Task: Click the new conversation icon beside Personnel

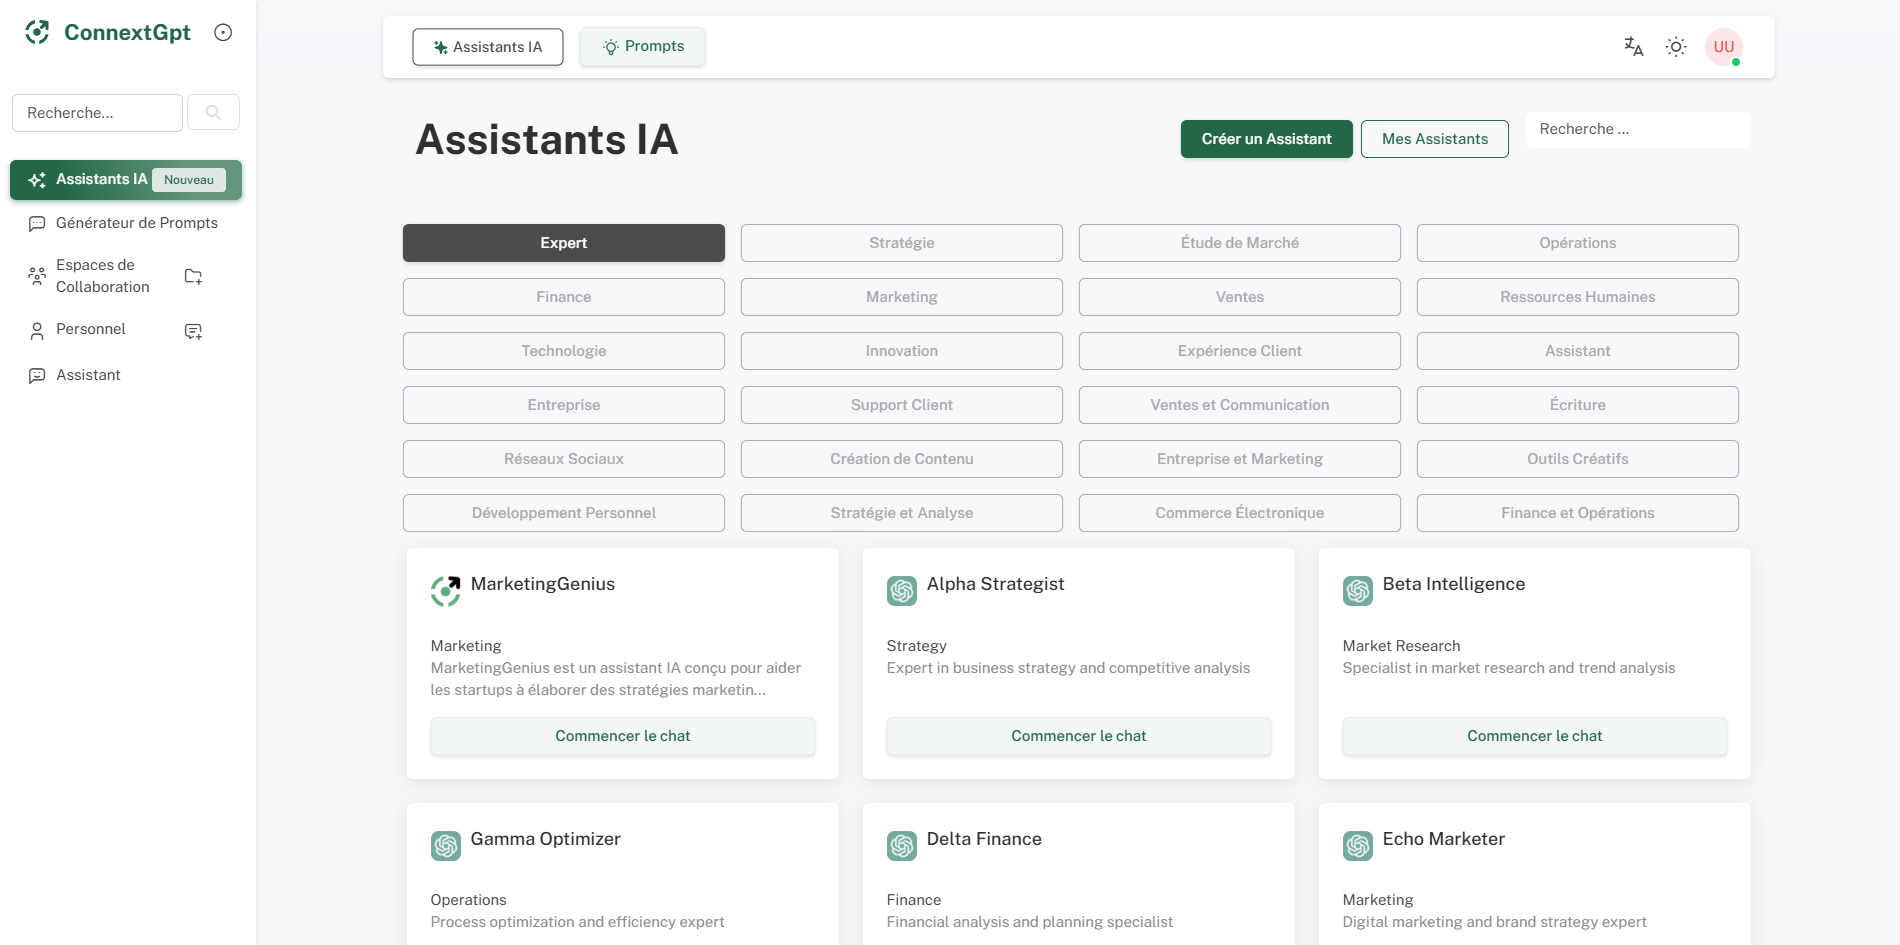Action: point(192,331)
